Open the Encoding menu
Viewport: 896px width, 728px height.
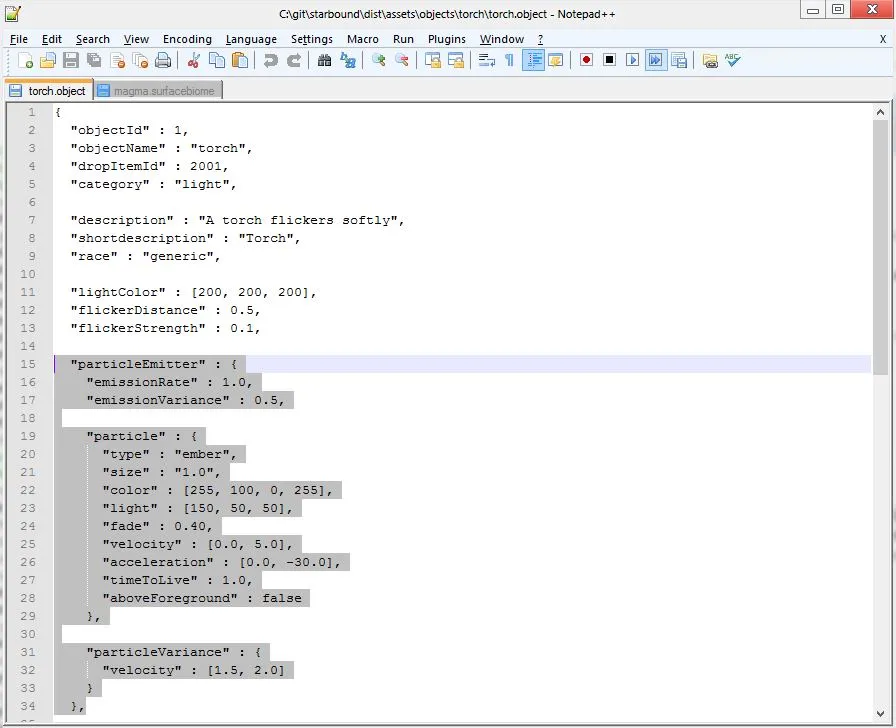click(187, 39)
